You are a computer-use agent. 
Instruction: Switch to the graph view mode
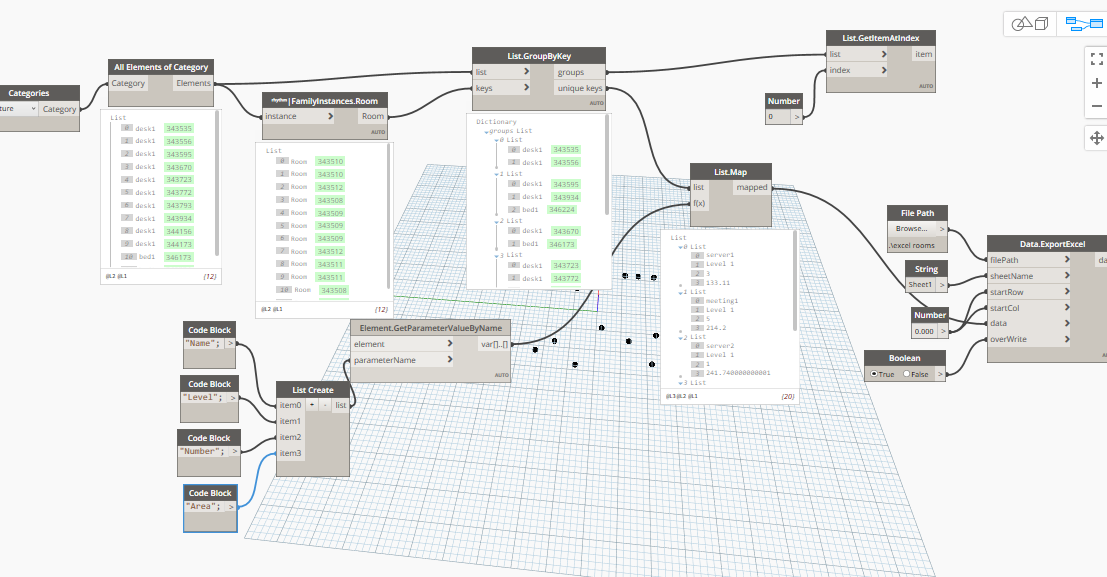[x=1083, y=24]
